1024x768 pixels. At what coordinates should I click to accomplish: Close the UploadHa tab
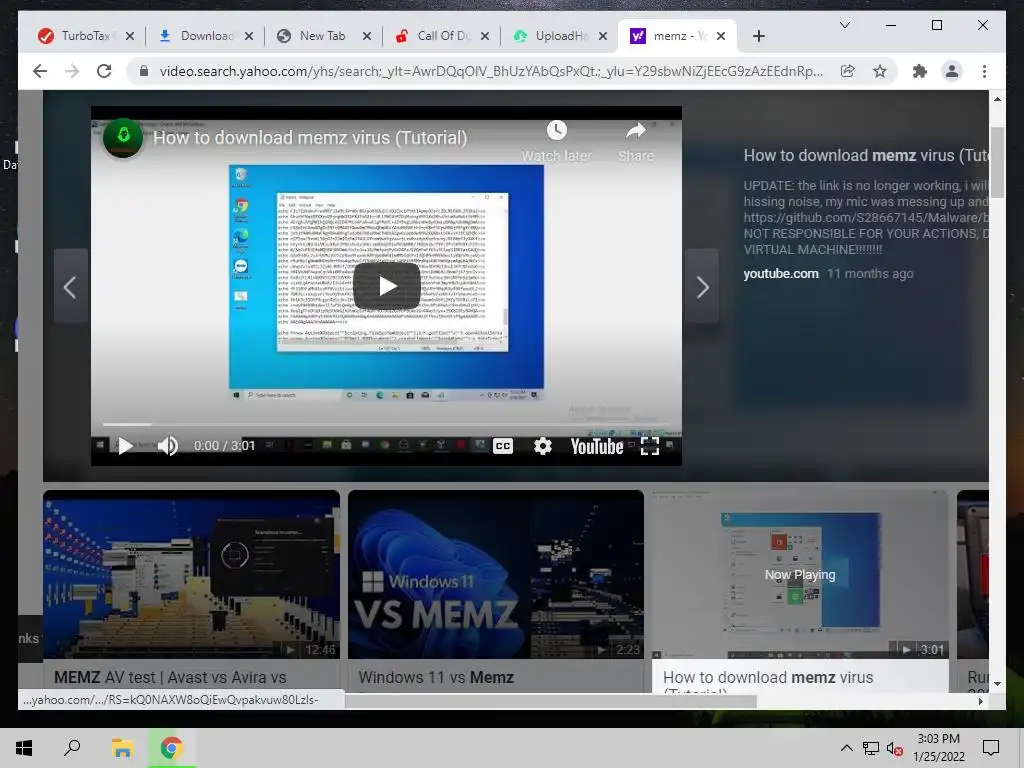pos(603,37)
